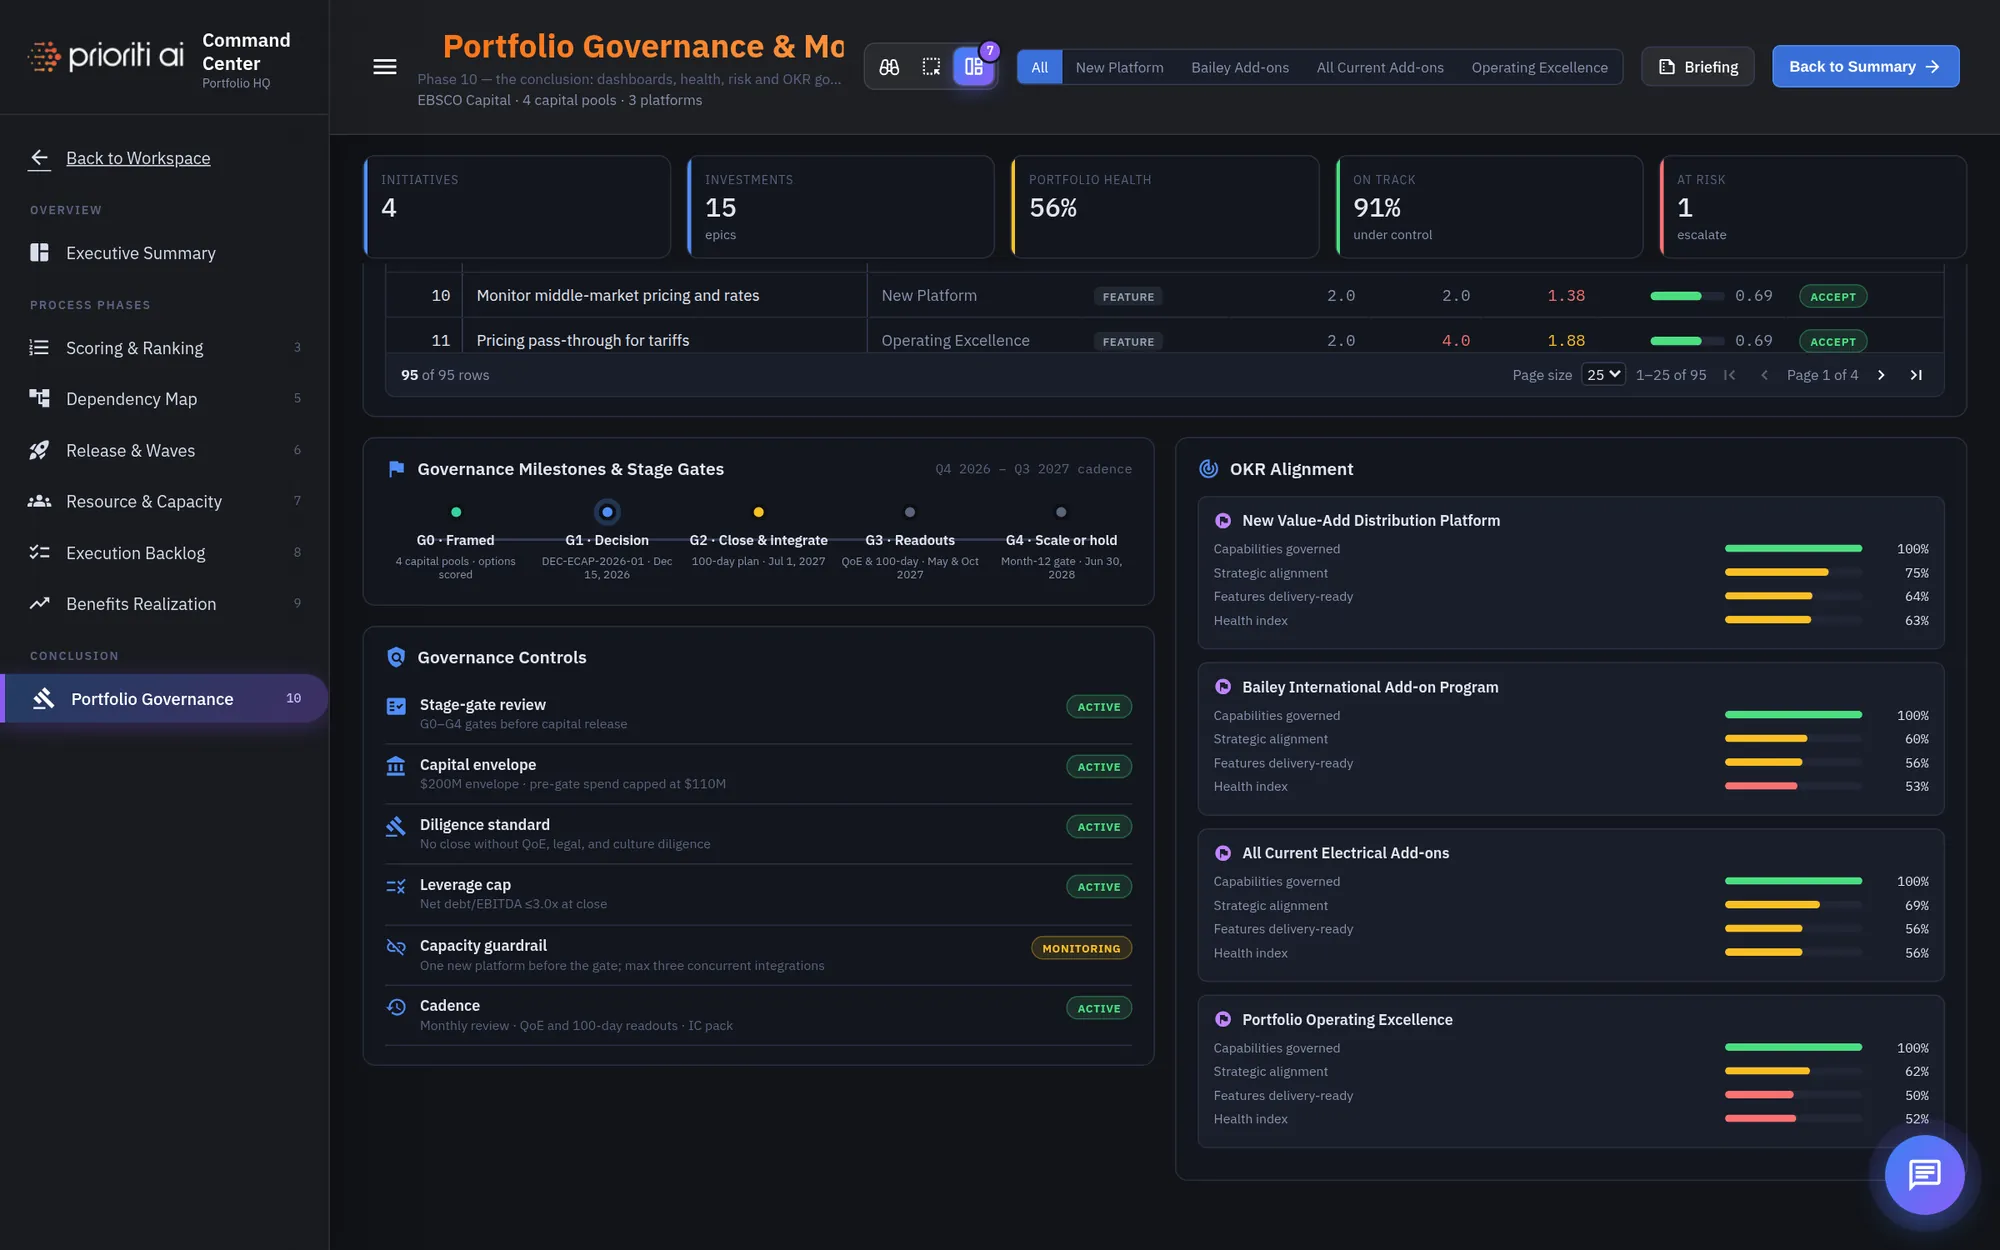Viewport: 2000px width, 1250px height.
Task: Click the Portfolio Health 56% card
Action: pyautogui.click(x=1165, y=207)
